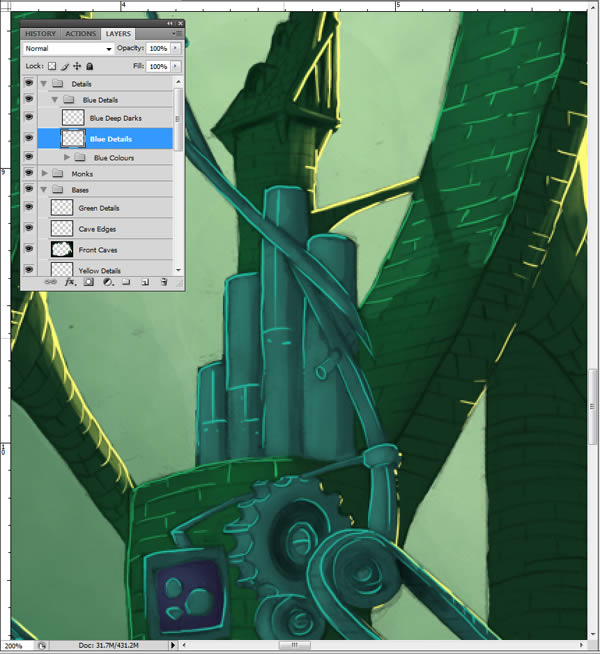Expand the Monks group
Image resolution: width=600 pixels, height=654 pixels.
45,174
